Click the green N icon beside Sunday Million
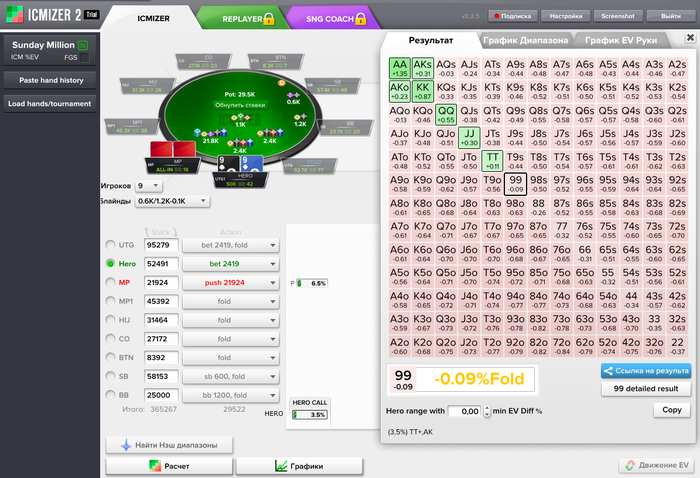Image resolution: width=700 pixels, height=478 pixels. tap(83, 45)
